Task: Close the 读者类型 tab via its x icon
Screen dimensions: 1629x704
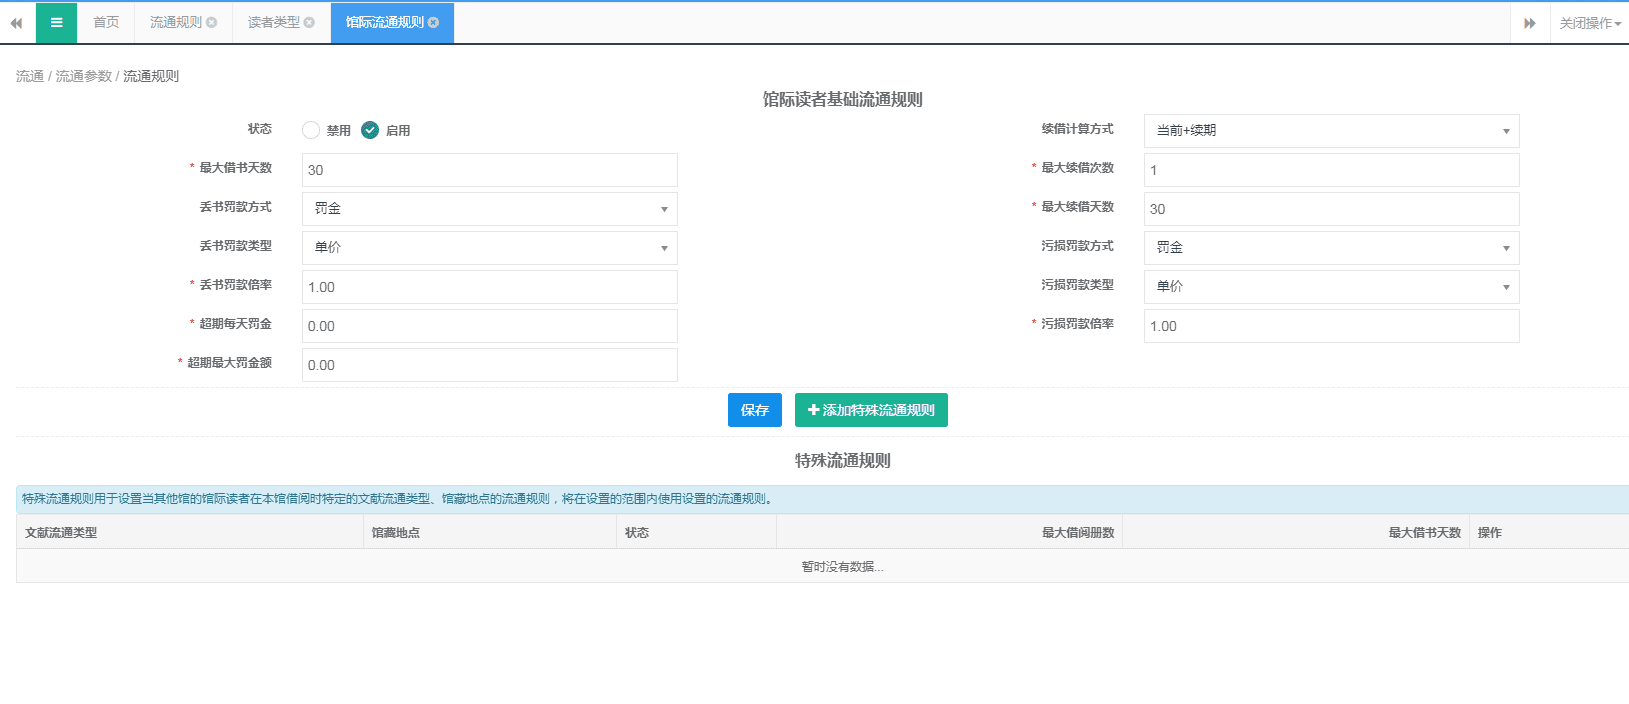Action: click(309, 23)
